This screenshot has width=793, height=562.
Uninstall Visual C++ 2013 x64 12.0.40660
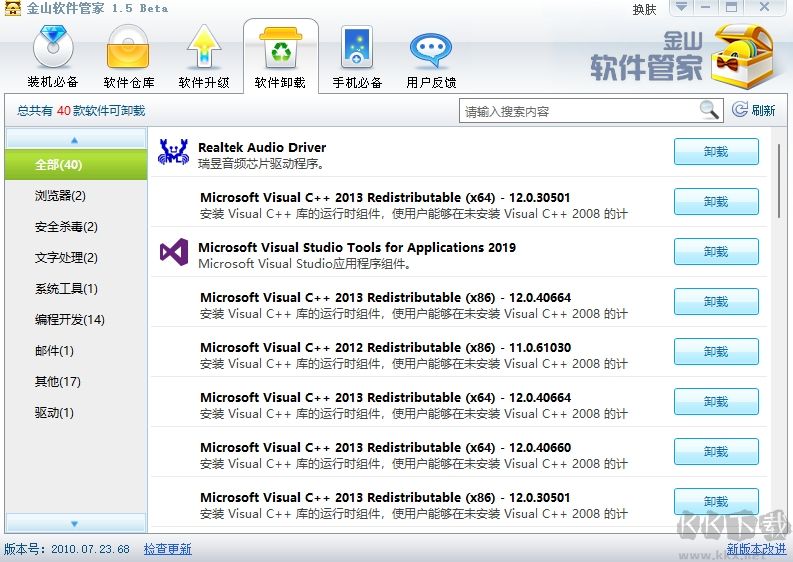(x=716, y=452)
